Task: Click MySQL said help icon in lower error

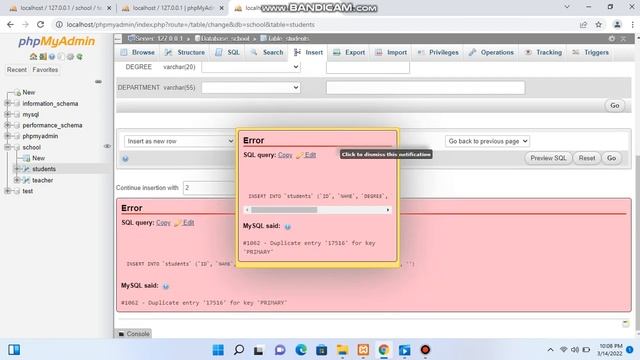Action: (166, 286)
